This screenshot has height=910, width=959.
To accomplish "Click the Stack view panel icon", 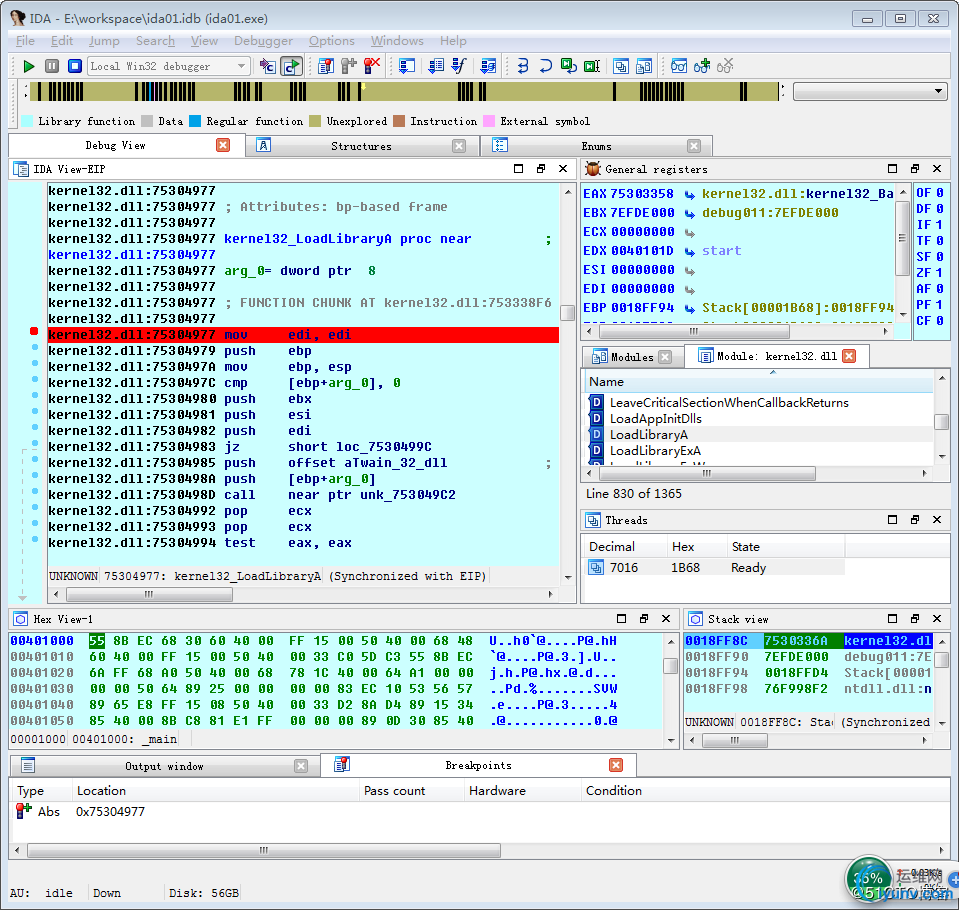I will coord(695,619).
